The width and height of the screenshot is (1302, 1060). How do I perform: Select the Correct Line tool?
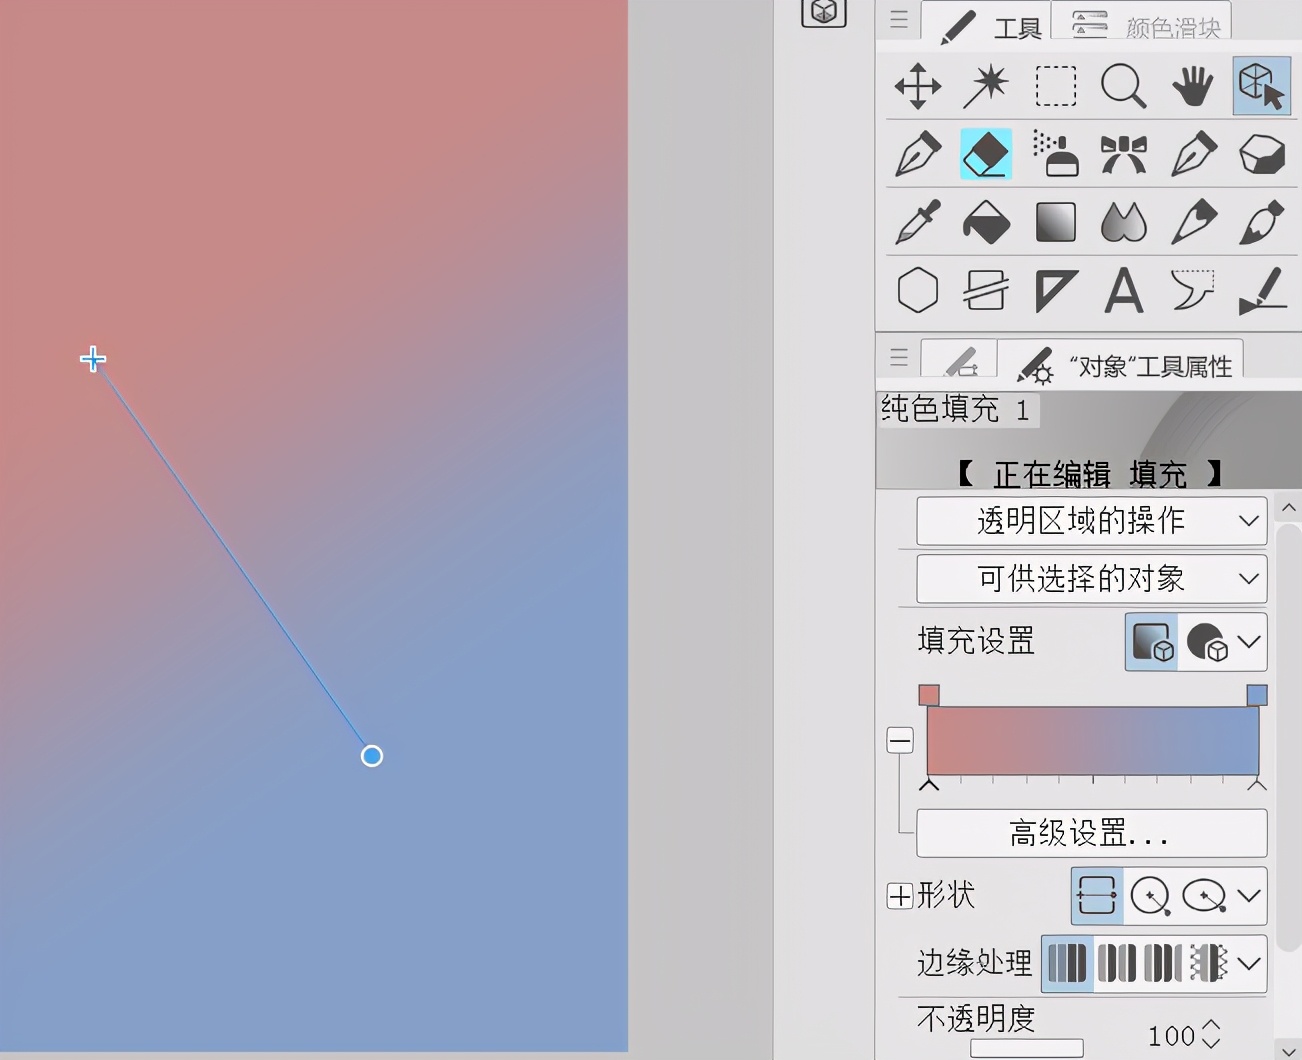tap(1262, 291)
